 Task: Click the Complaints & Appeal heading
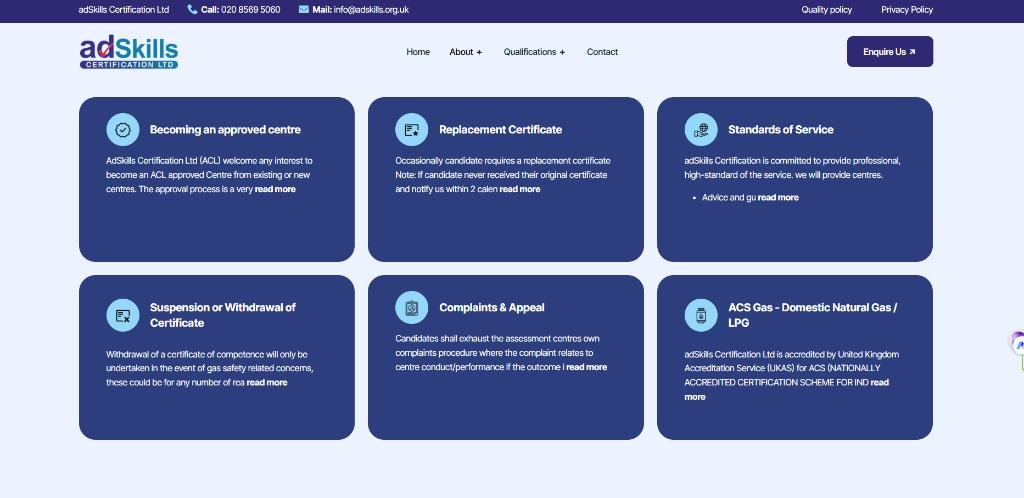pyautogui.click(x=492, y=307)
